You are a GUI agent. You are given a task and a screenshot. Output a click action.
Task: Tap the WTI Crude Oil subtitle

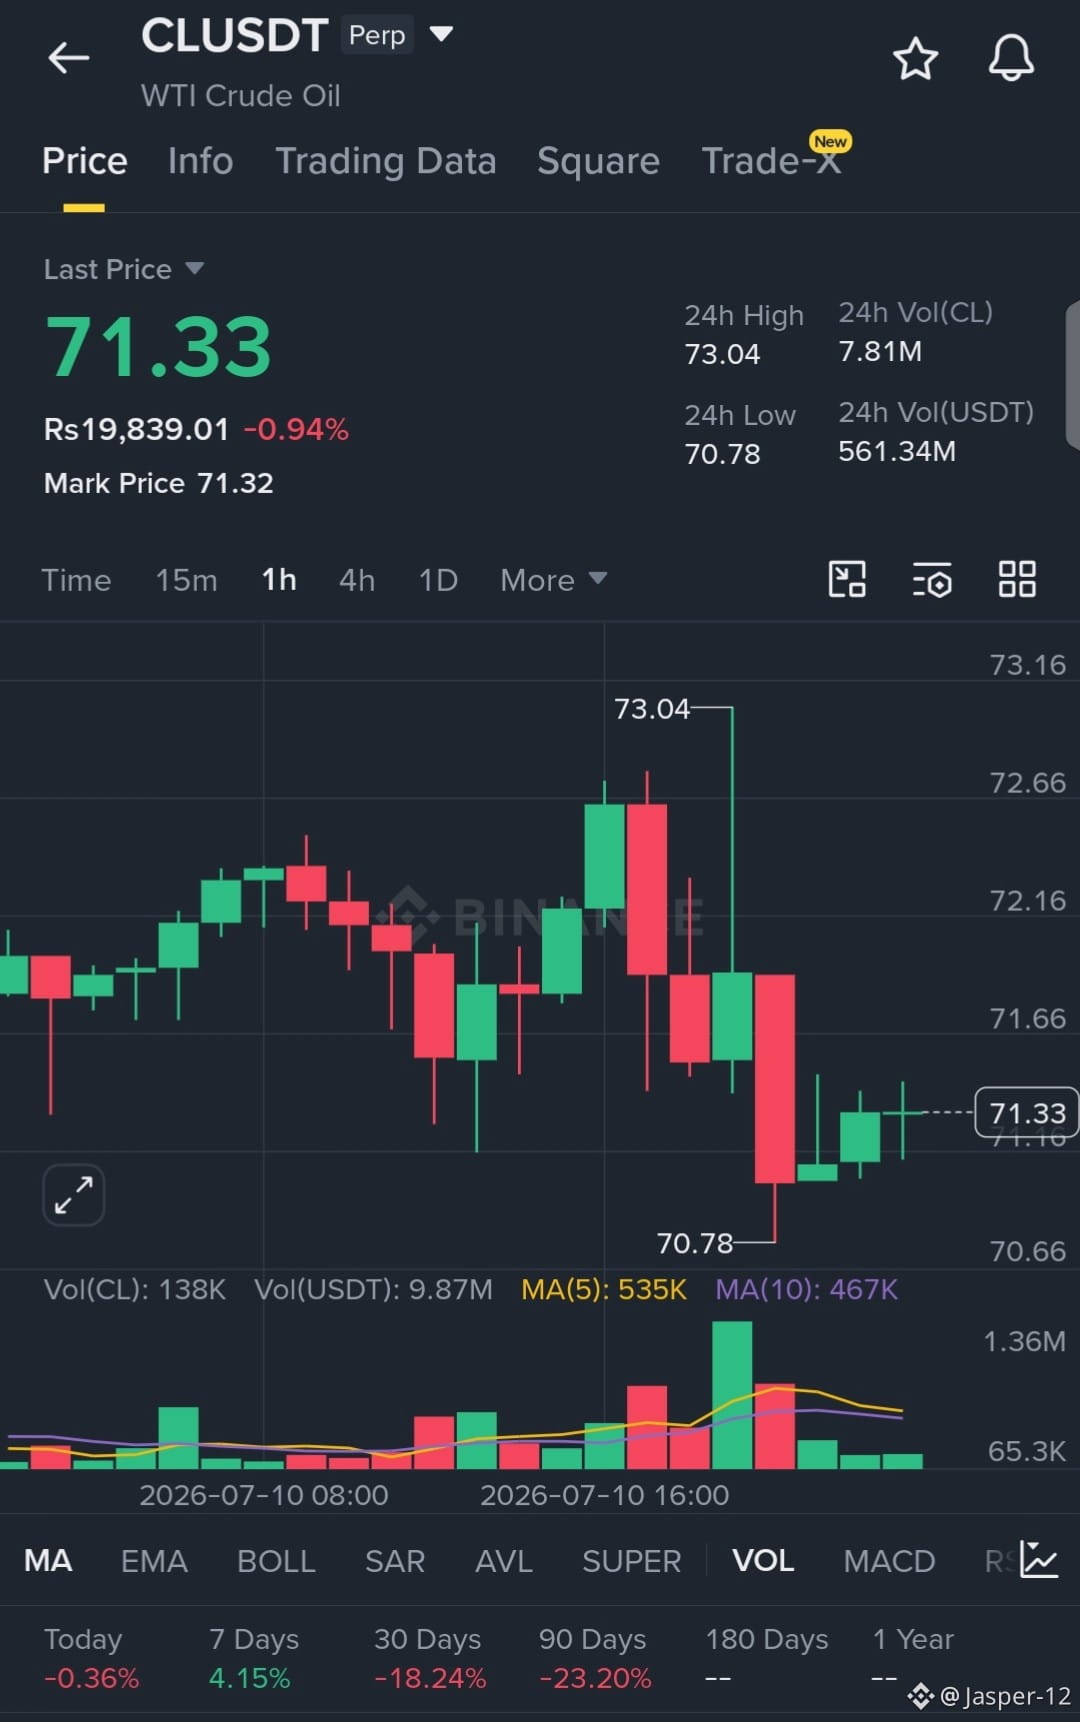[241, 95]
